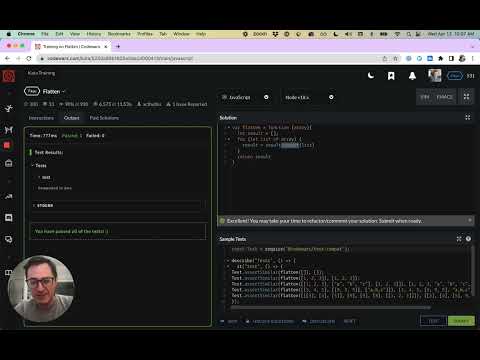Switch to the Output tab
The image size is (480, 360).
pyautogui.click(x=72, y=118)
